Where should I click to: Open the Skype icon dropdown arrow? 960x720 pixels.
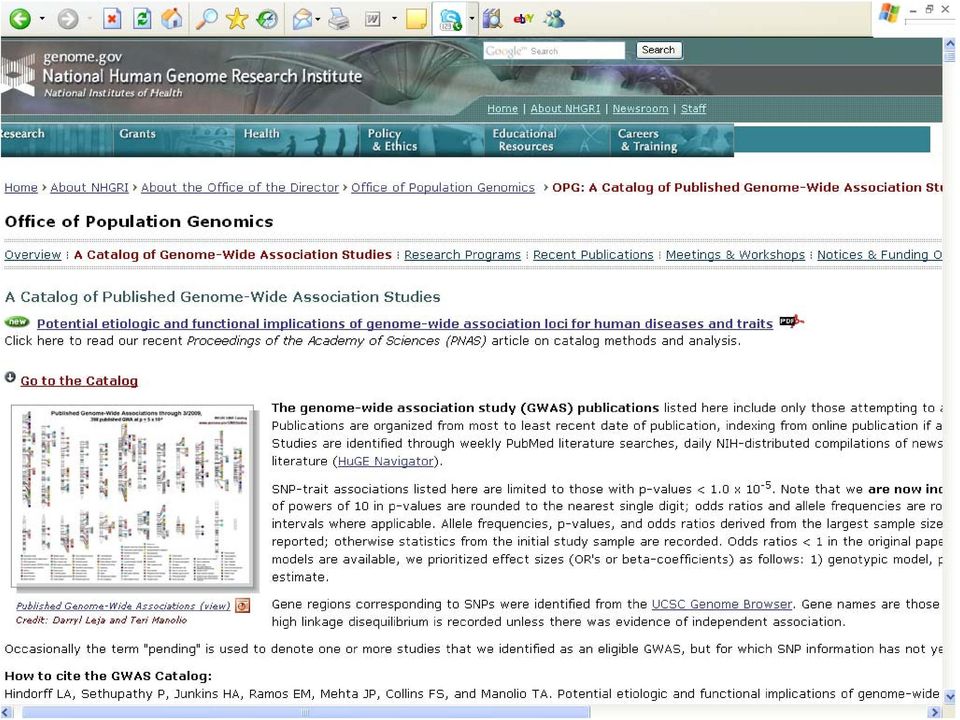tap(471, 19)
